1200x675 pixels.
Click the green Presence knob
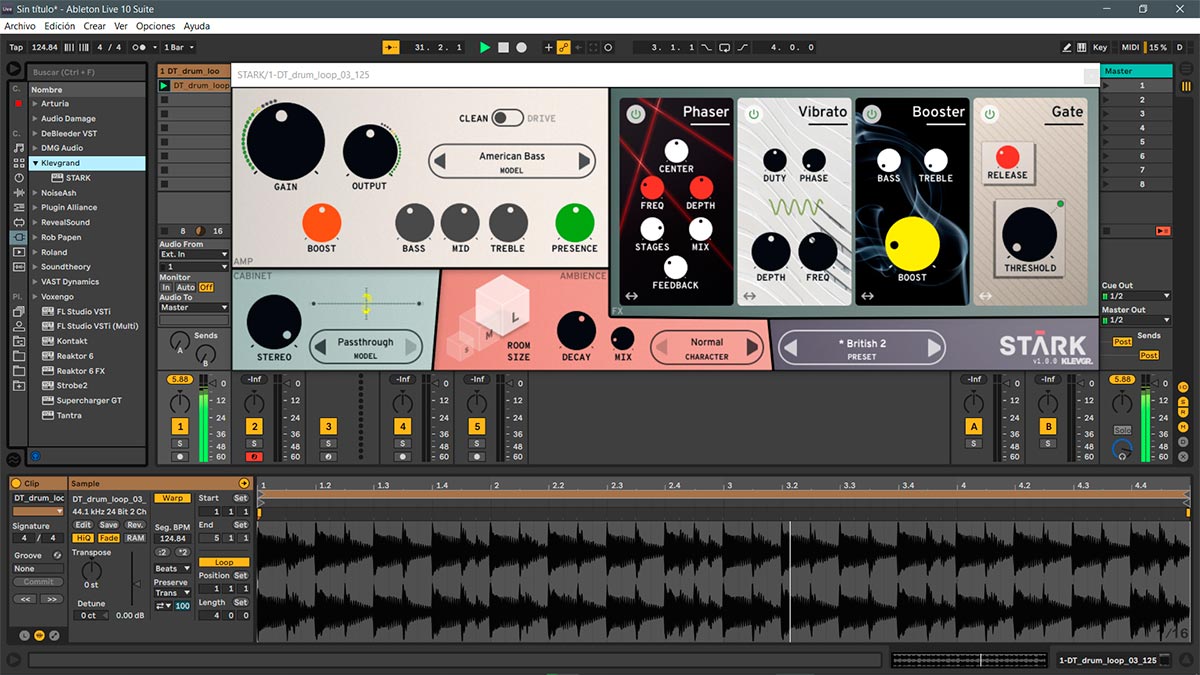pyautogui.click(x=575, y=223)
